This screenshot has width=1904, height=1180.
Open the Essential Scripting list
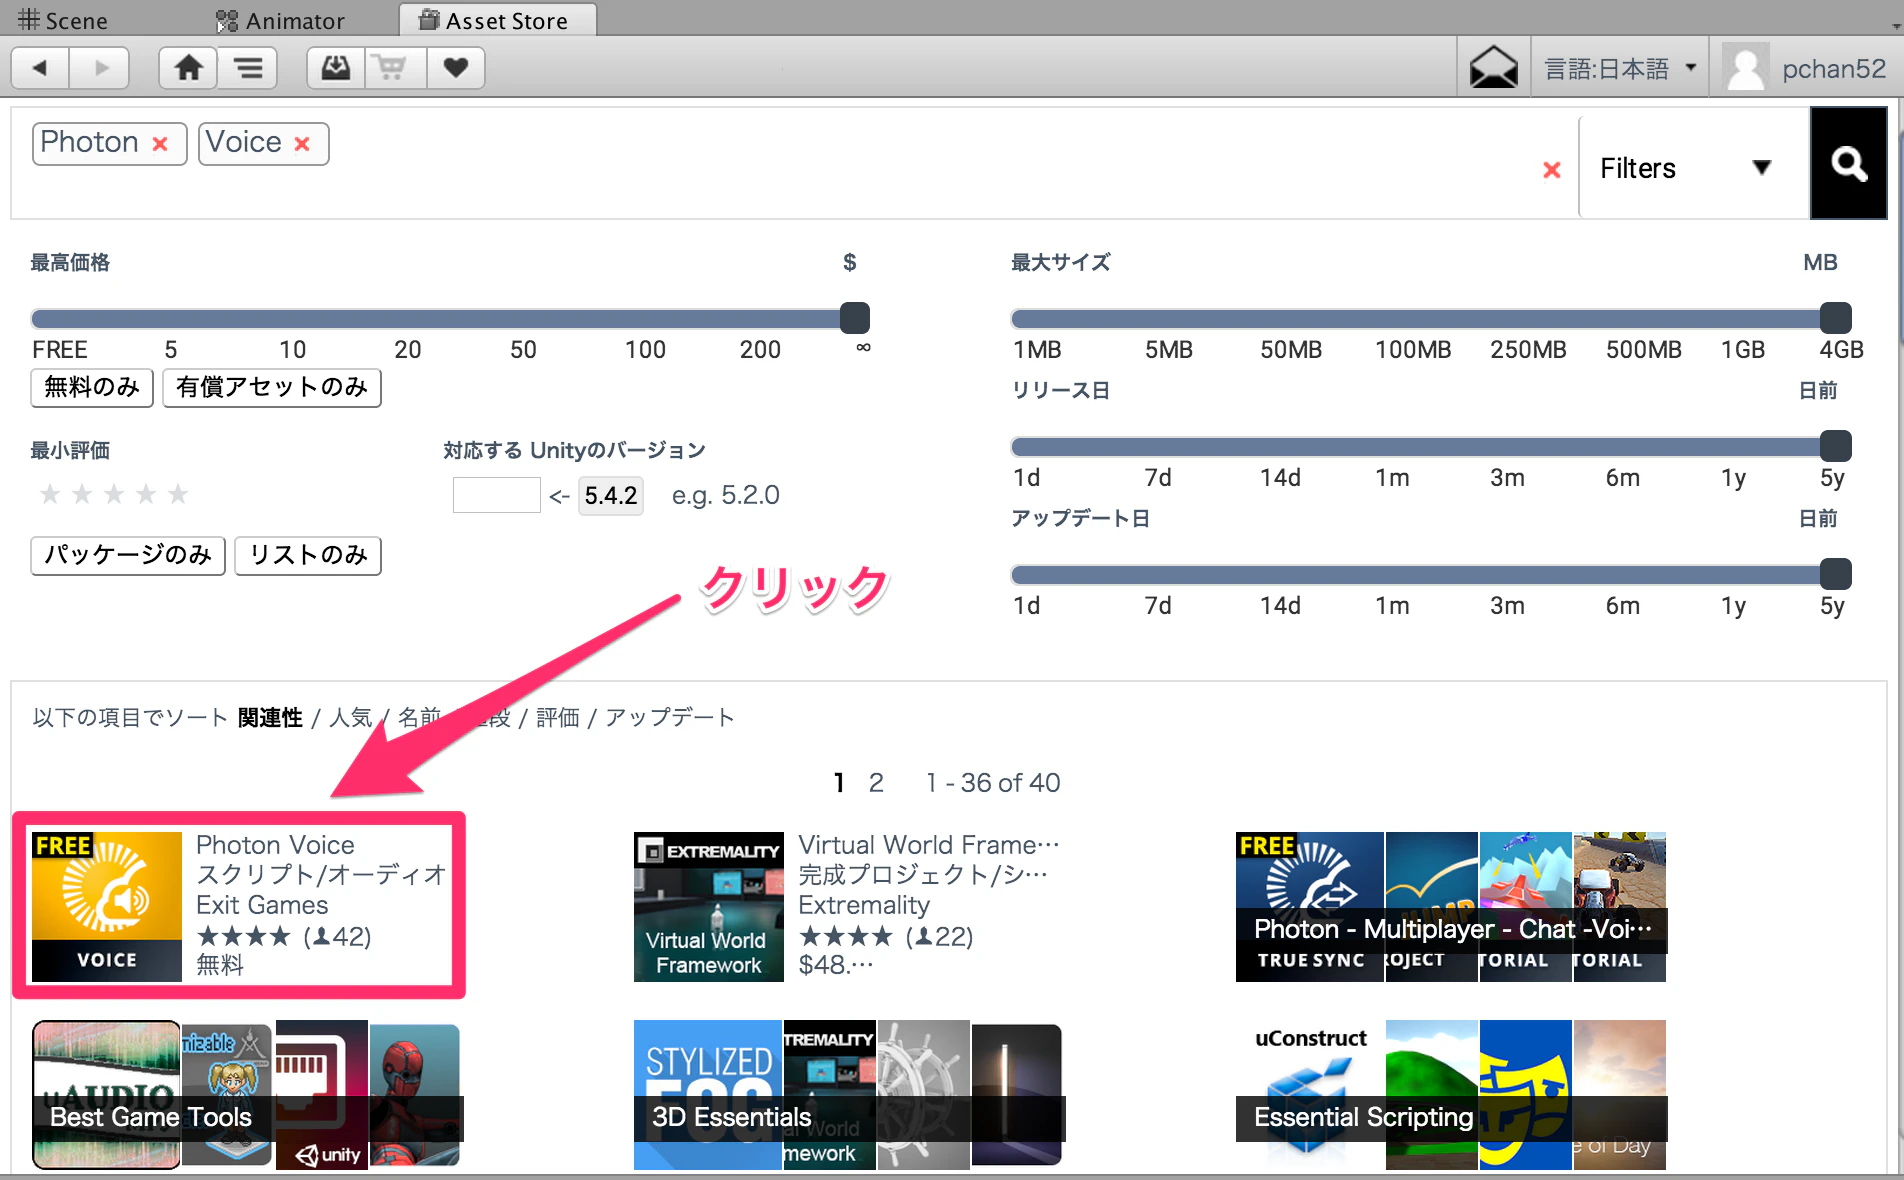(x=1451, y=1094)
